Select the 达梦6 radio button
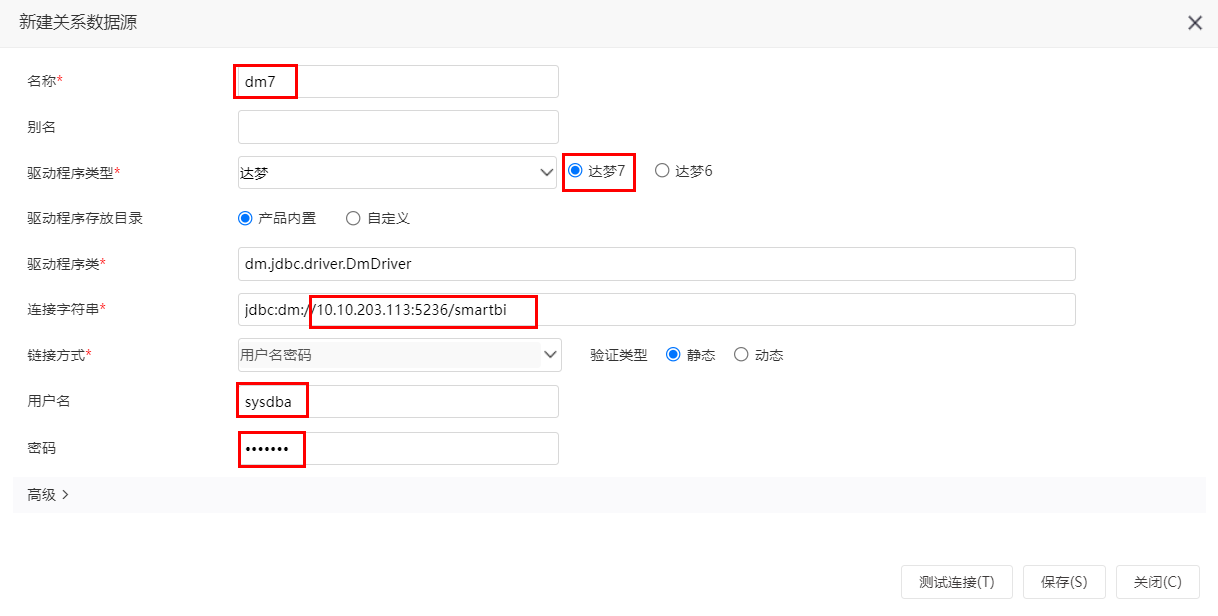Image resolution: width=1218 pixels, height=616 pixels. pos(662,171)
